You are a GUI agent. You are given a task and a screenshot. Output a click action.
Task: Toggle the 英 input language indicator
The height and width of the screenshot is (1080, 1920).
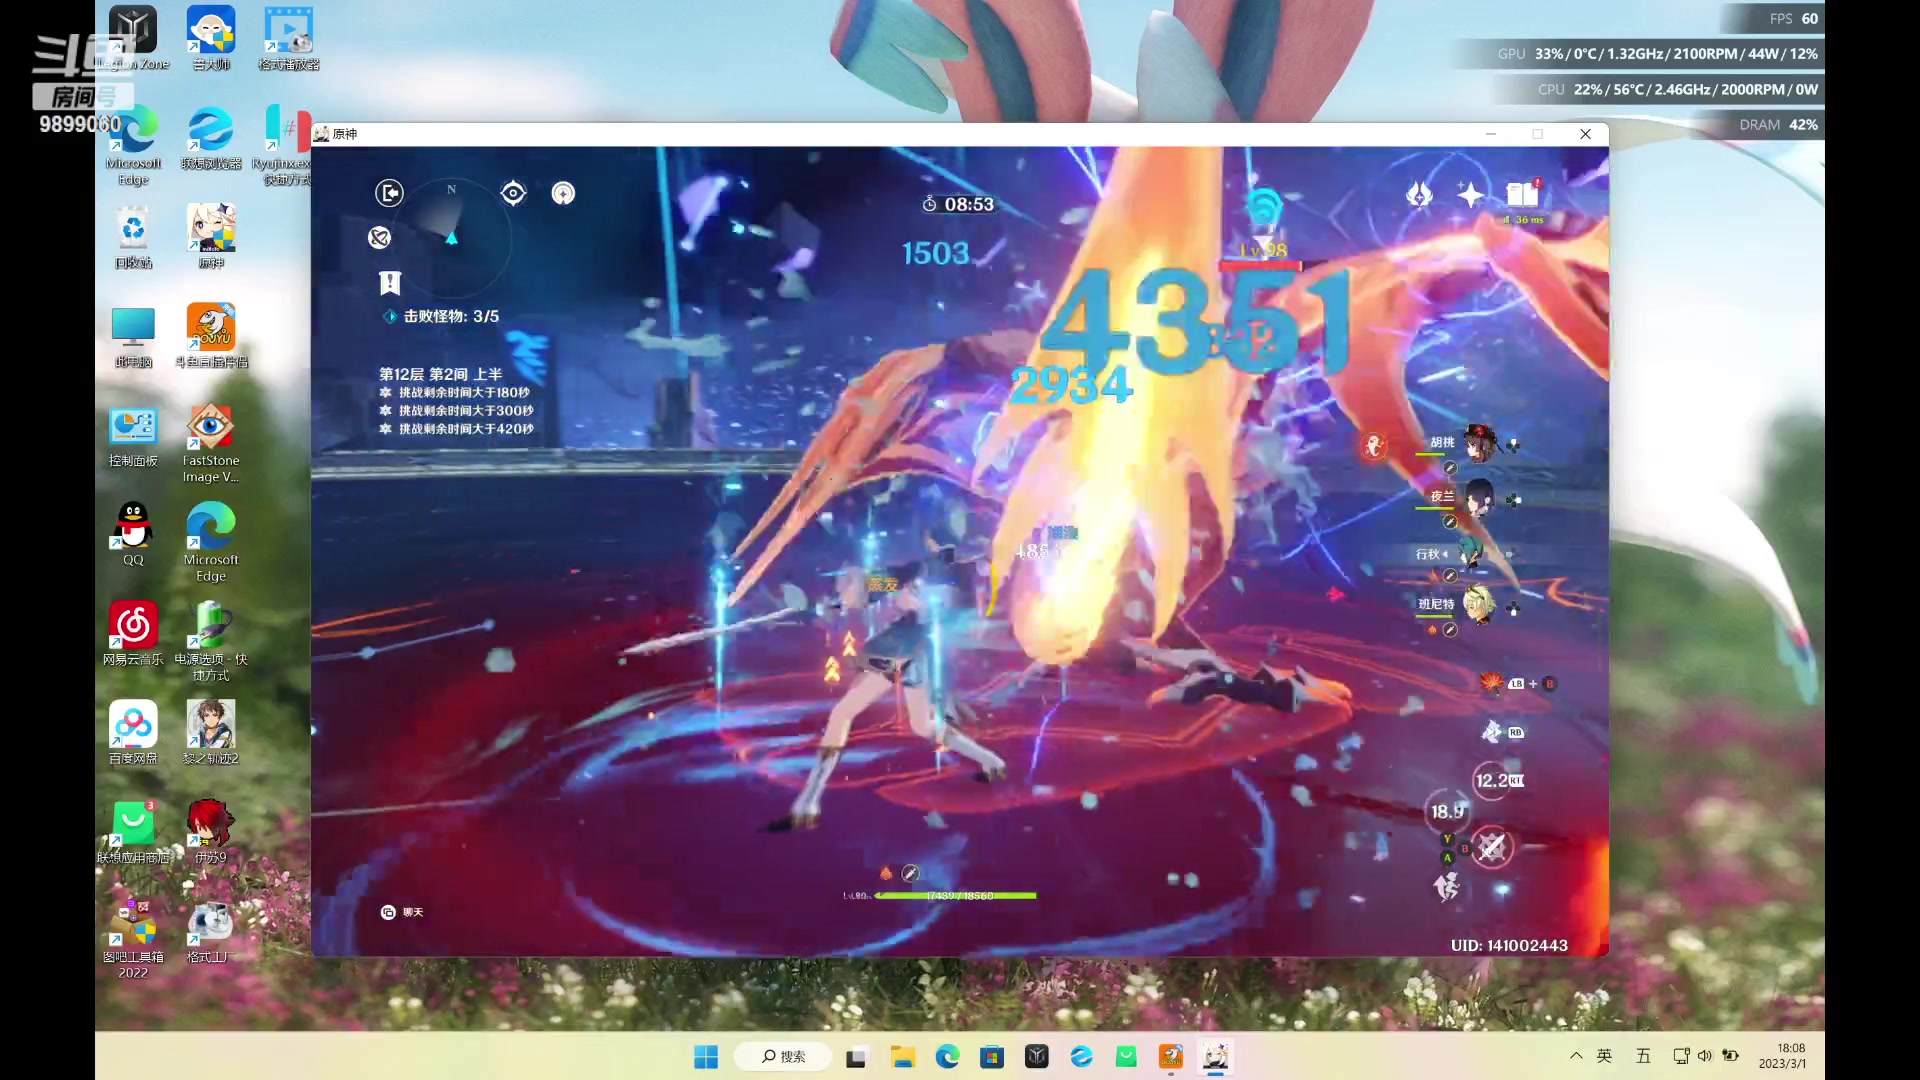[1604, 1056]
